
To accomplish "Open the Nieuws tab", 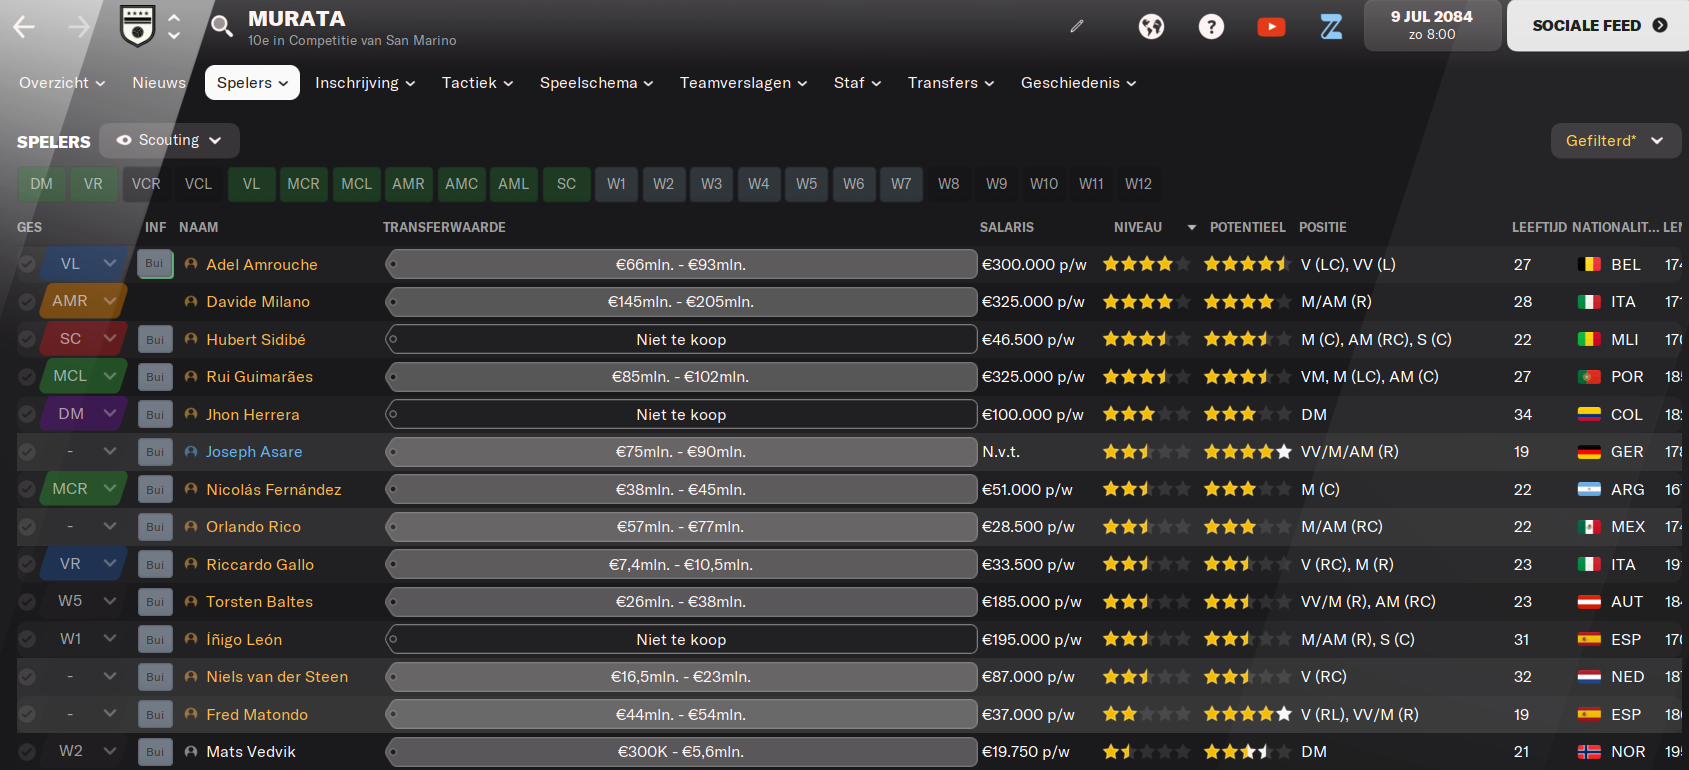I will coord(159,83).
